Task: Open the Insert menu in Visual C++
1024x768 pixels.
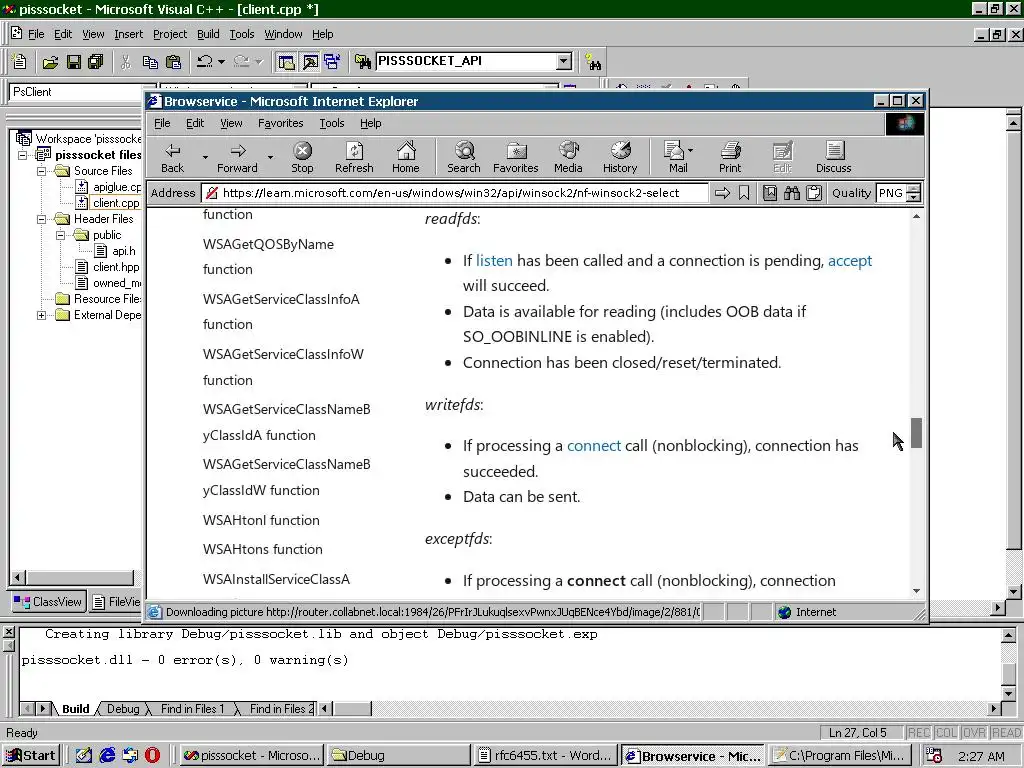Action: coord(128,34)
